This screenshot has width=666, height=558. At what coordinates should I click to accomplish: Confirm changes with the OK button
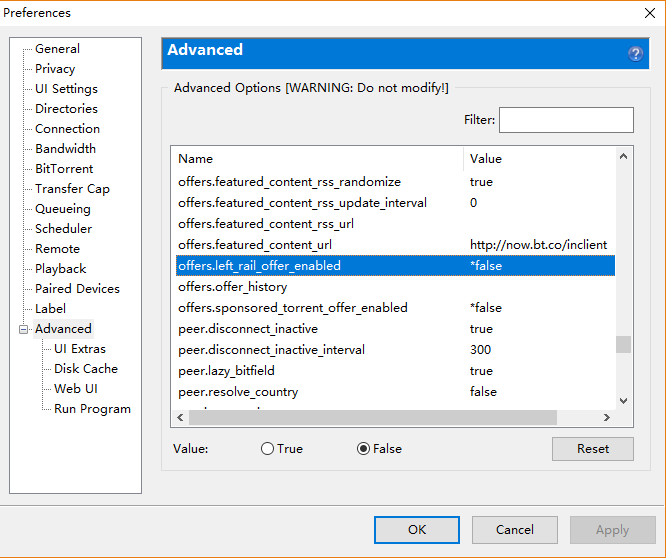417,530
